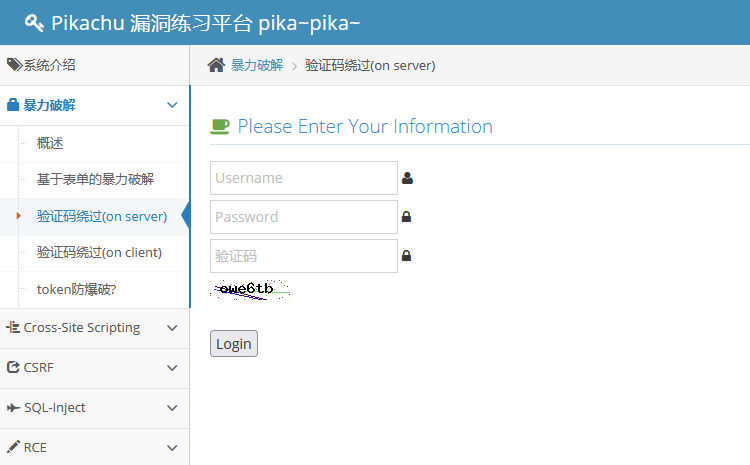Click the tag icon beside 系统介绍
The image size is (750, 465).
click(x=14, y=65)
